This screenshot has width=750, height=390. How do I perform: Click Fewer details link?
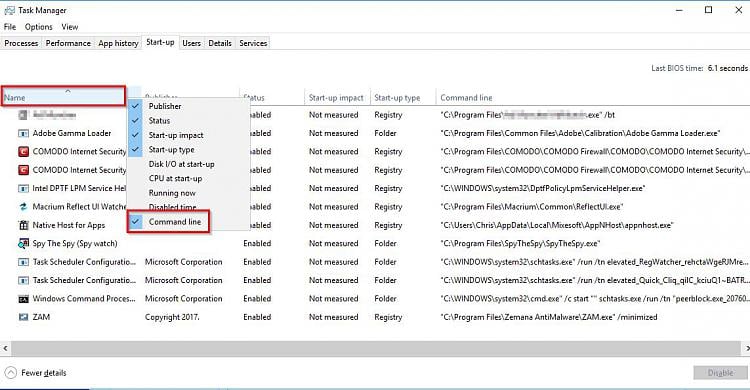pyautogui.click(x=44, y=373)
